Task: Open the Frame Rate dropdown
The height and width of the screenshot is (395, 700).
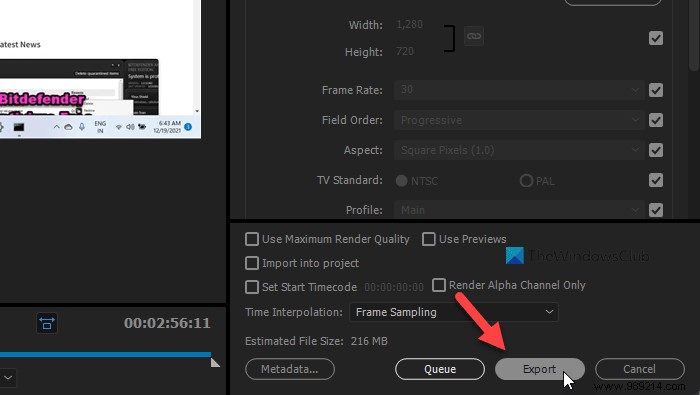Action: [x=519, y=90]
